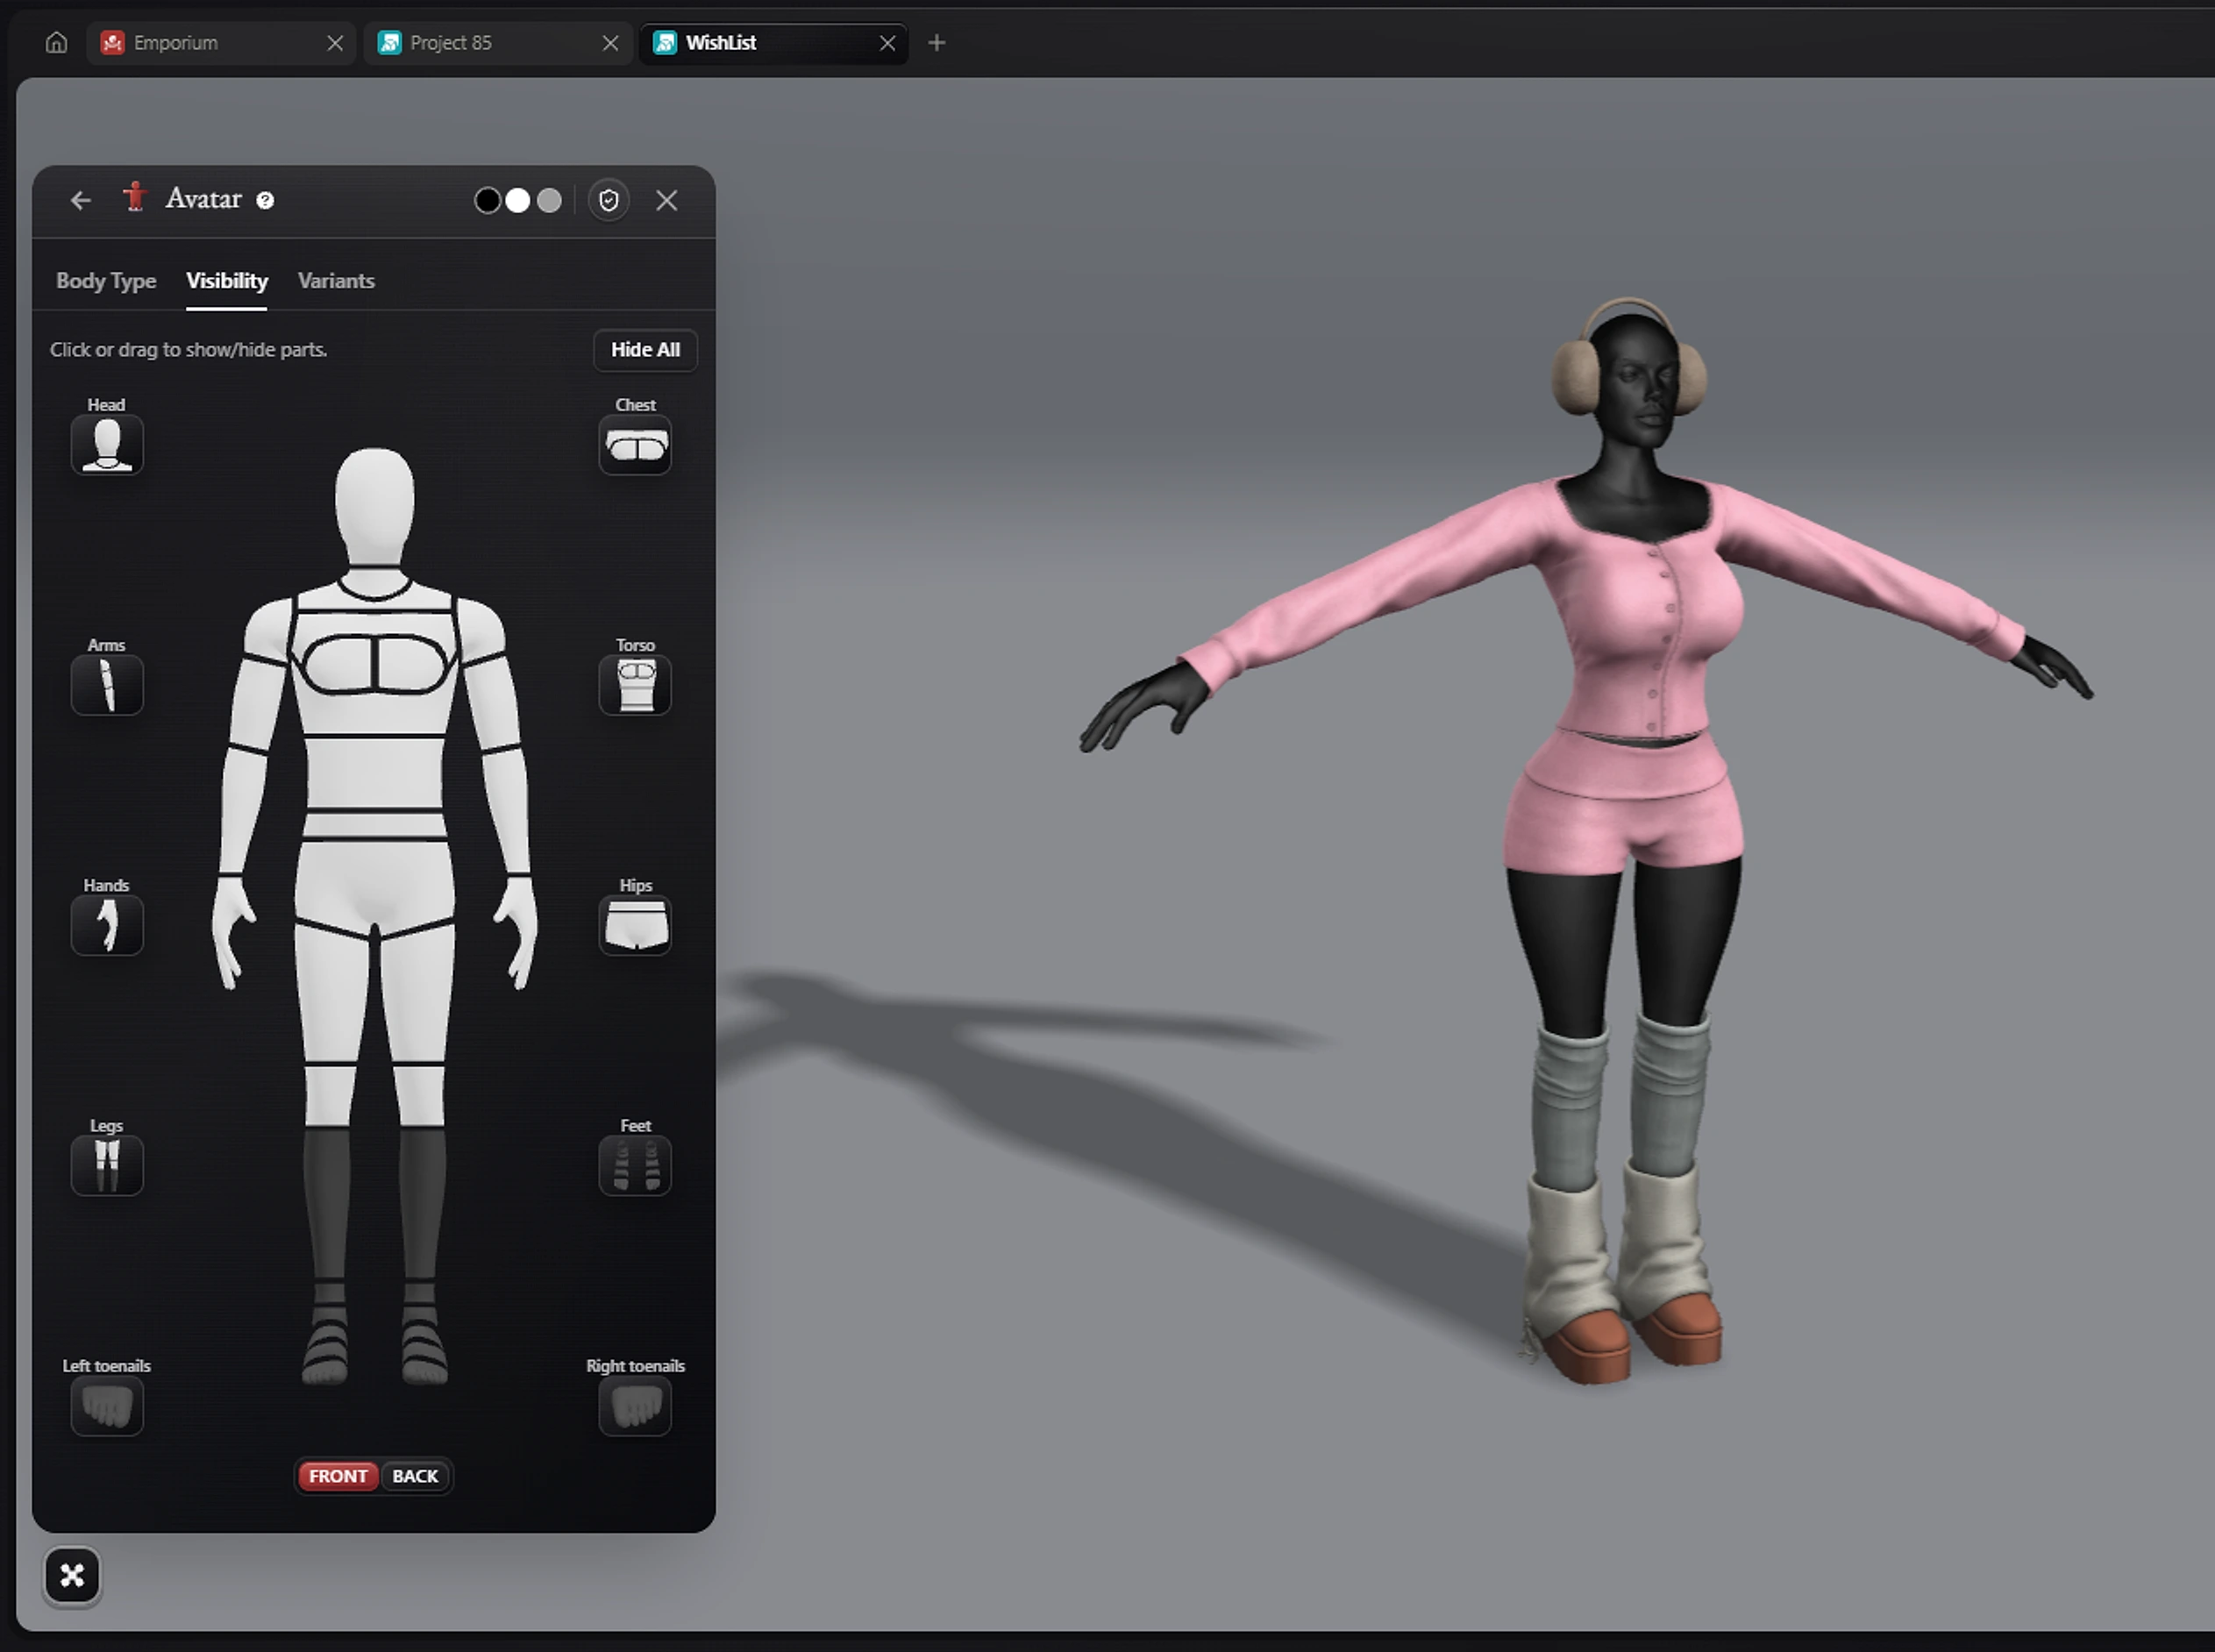
Task: Close the Avatar panel
Action: point(667,201)
